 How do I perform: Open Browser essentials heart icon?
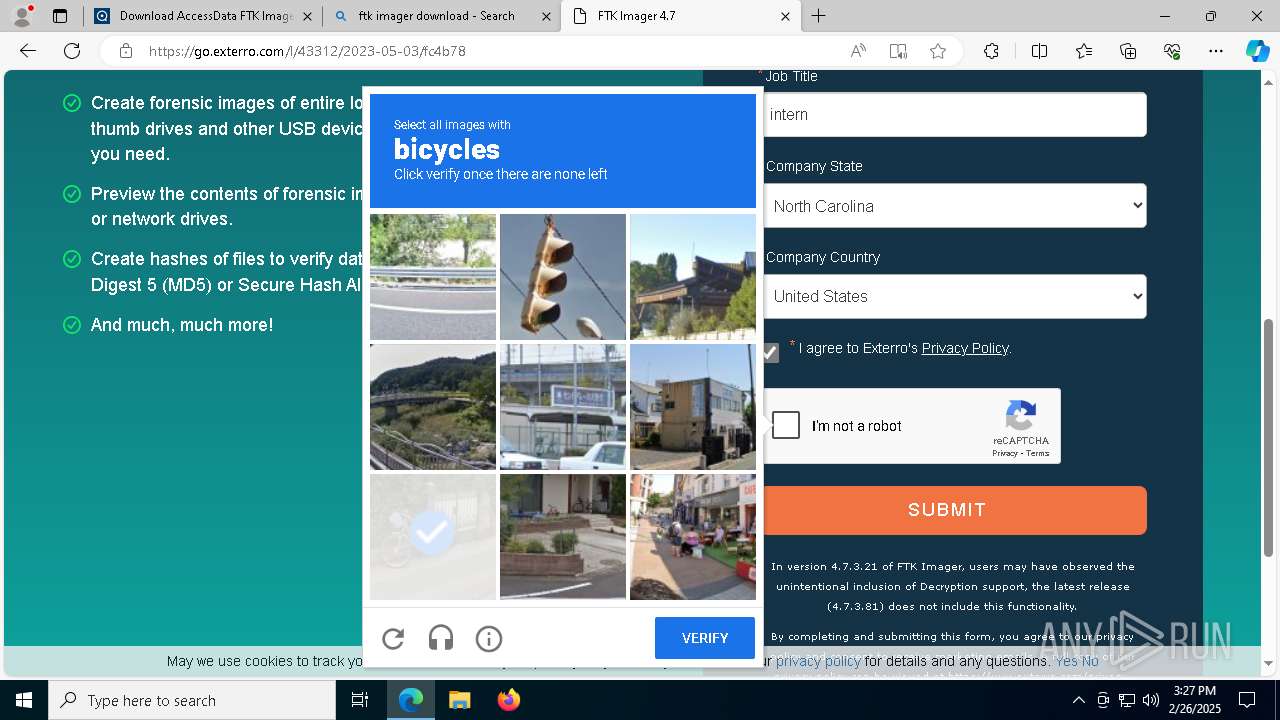click(1172, 51)
